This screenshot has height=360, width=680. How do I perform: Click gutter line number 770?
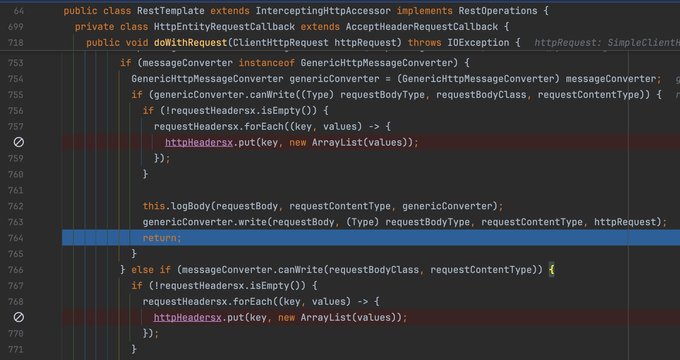pyautogui.click(x=16, y=333)
